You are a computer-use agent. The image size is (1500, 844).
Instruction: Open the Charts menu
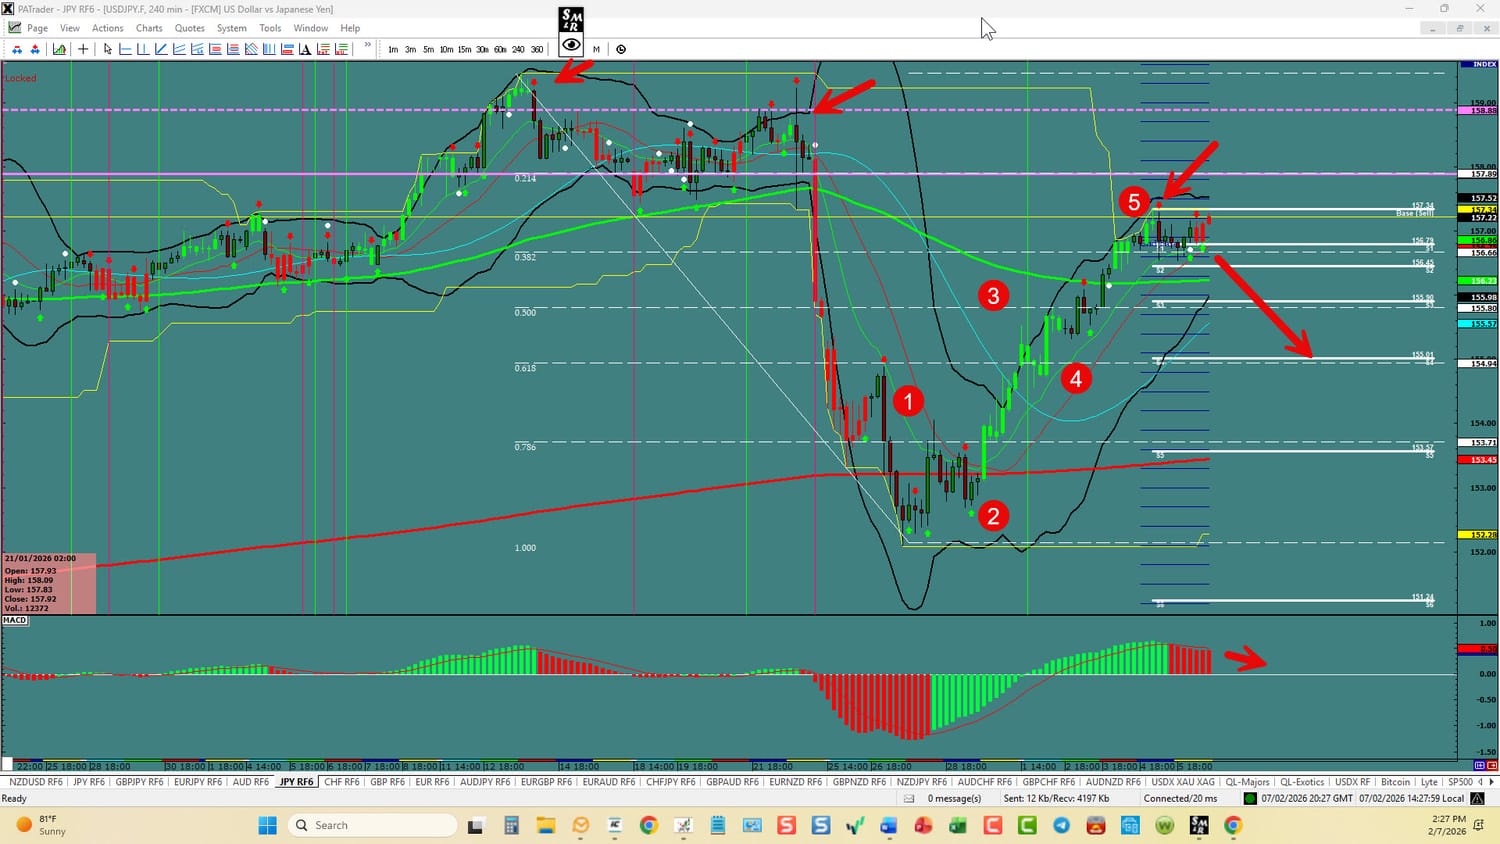[149, 28]
